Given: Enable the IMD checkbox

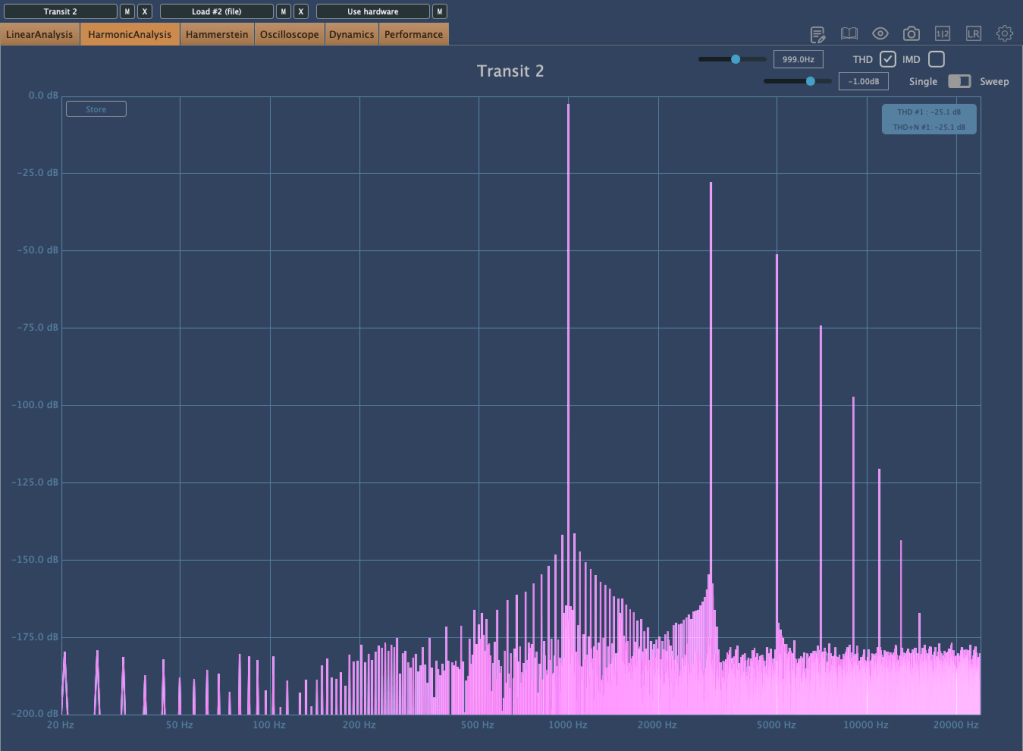Looking at the screenshot, I should point(936,60).
